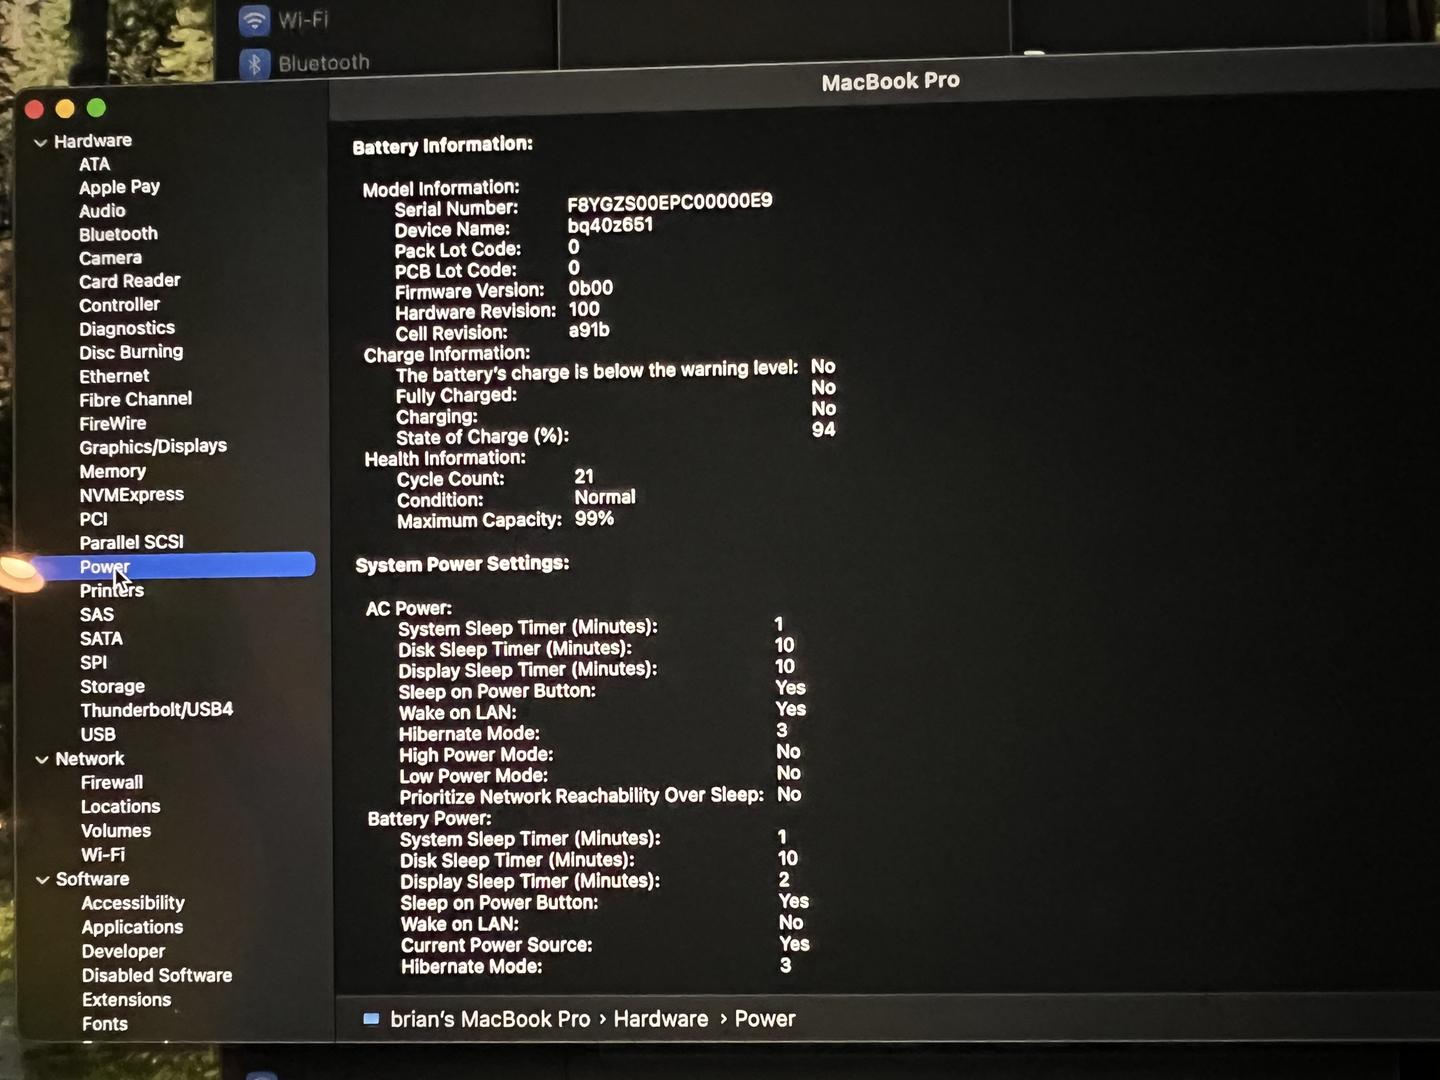Open Accessibility under Software
1440x1080 pixels.
tap(133, 903)
